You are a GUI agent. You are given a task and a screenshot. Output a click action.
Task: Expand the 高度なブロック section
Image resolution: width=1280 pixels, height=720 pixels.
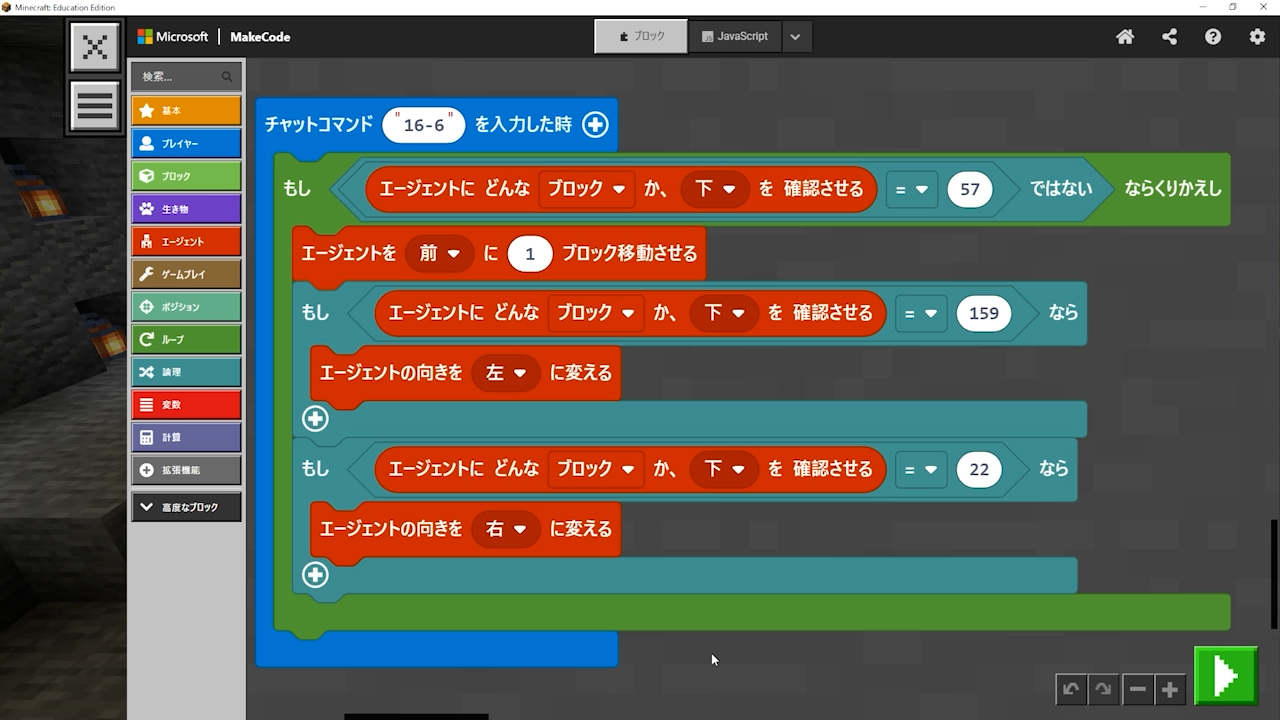[x=186, y=507]
